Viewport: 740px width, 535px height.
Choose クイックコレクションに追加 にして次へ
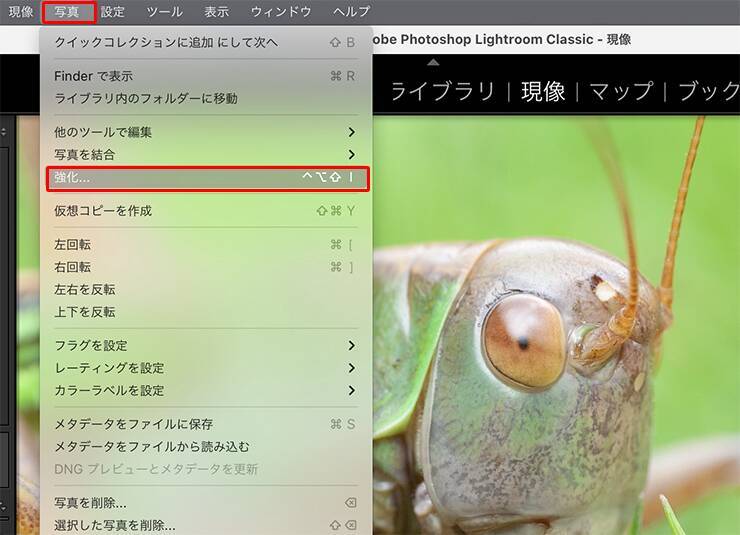click(206, 42)
